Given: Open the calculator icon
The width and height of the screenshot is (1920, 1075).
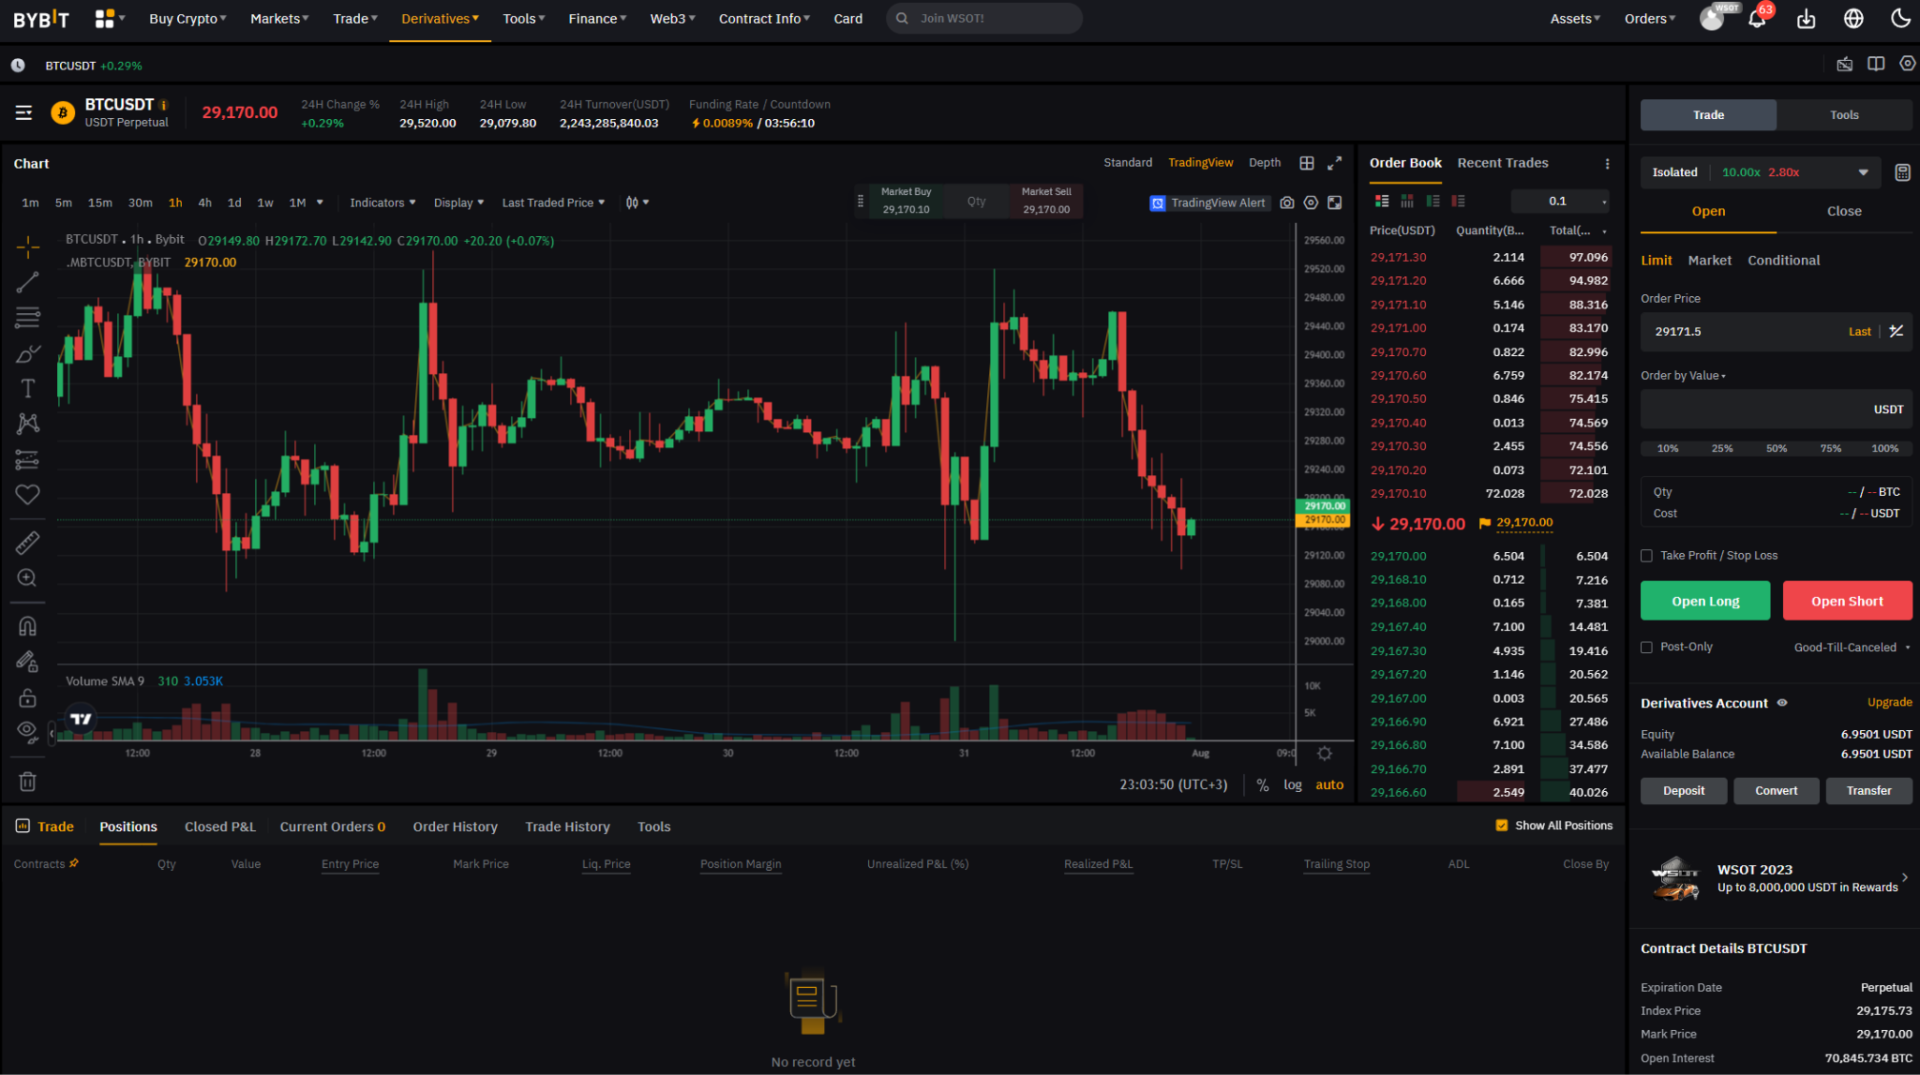Looking at the screenshot, I should [x=1902, y=172].
